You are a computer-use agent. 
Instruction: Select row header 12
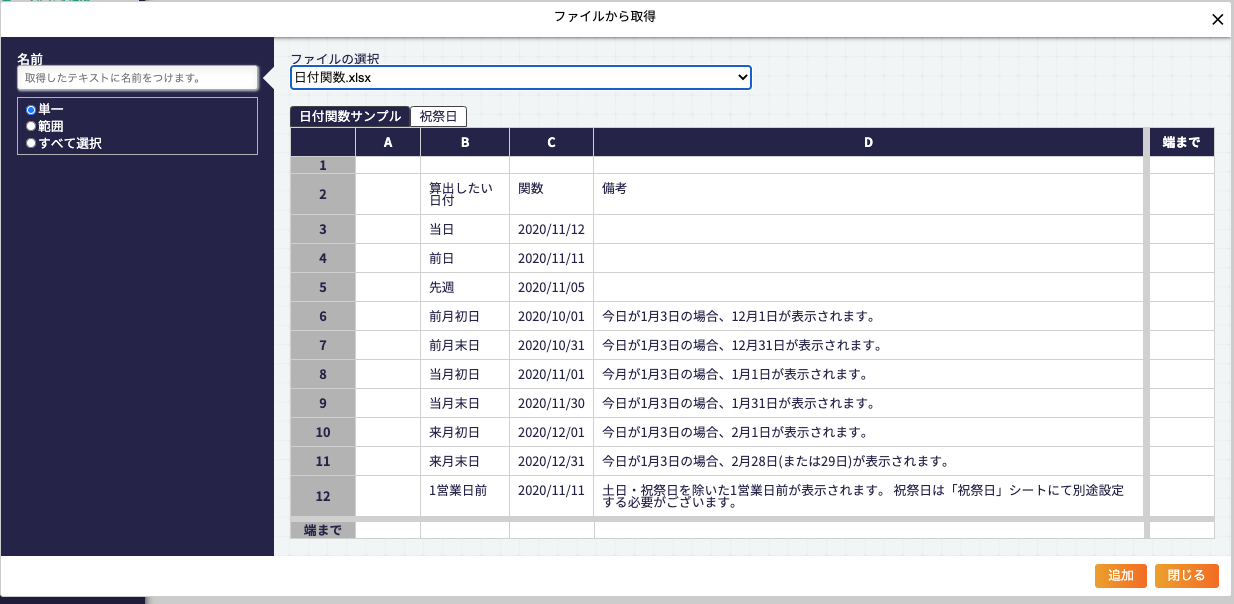tap(323, 496)
